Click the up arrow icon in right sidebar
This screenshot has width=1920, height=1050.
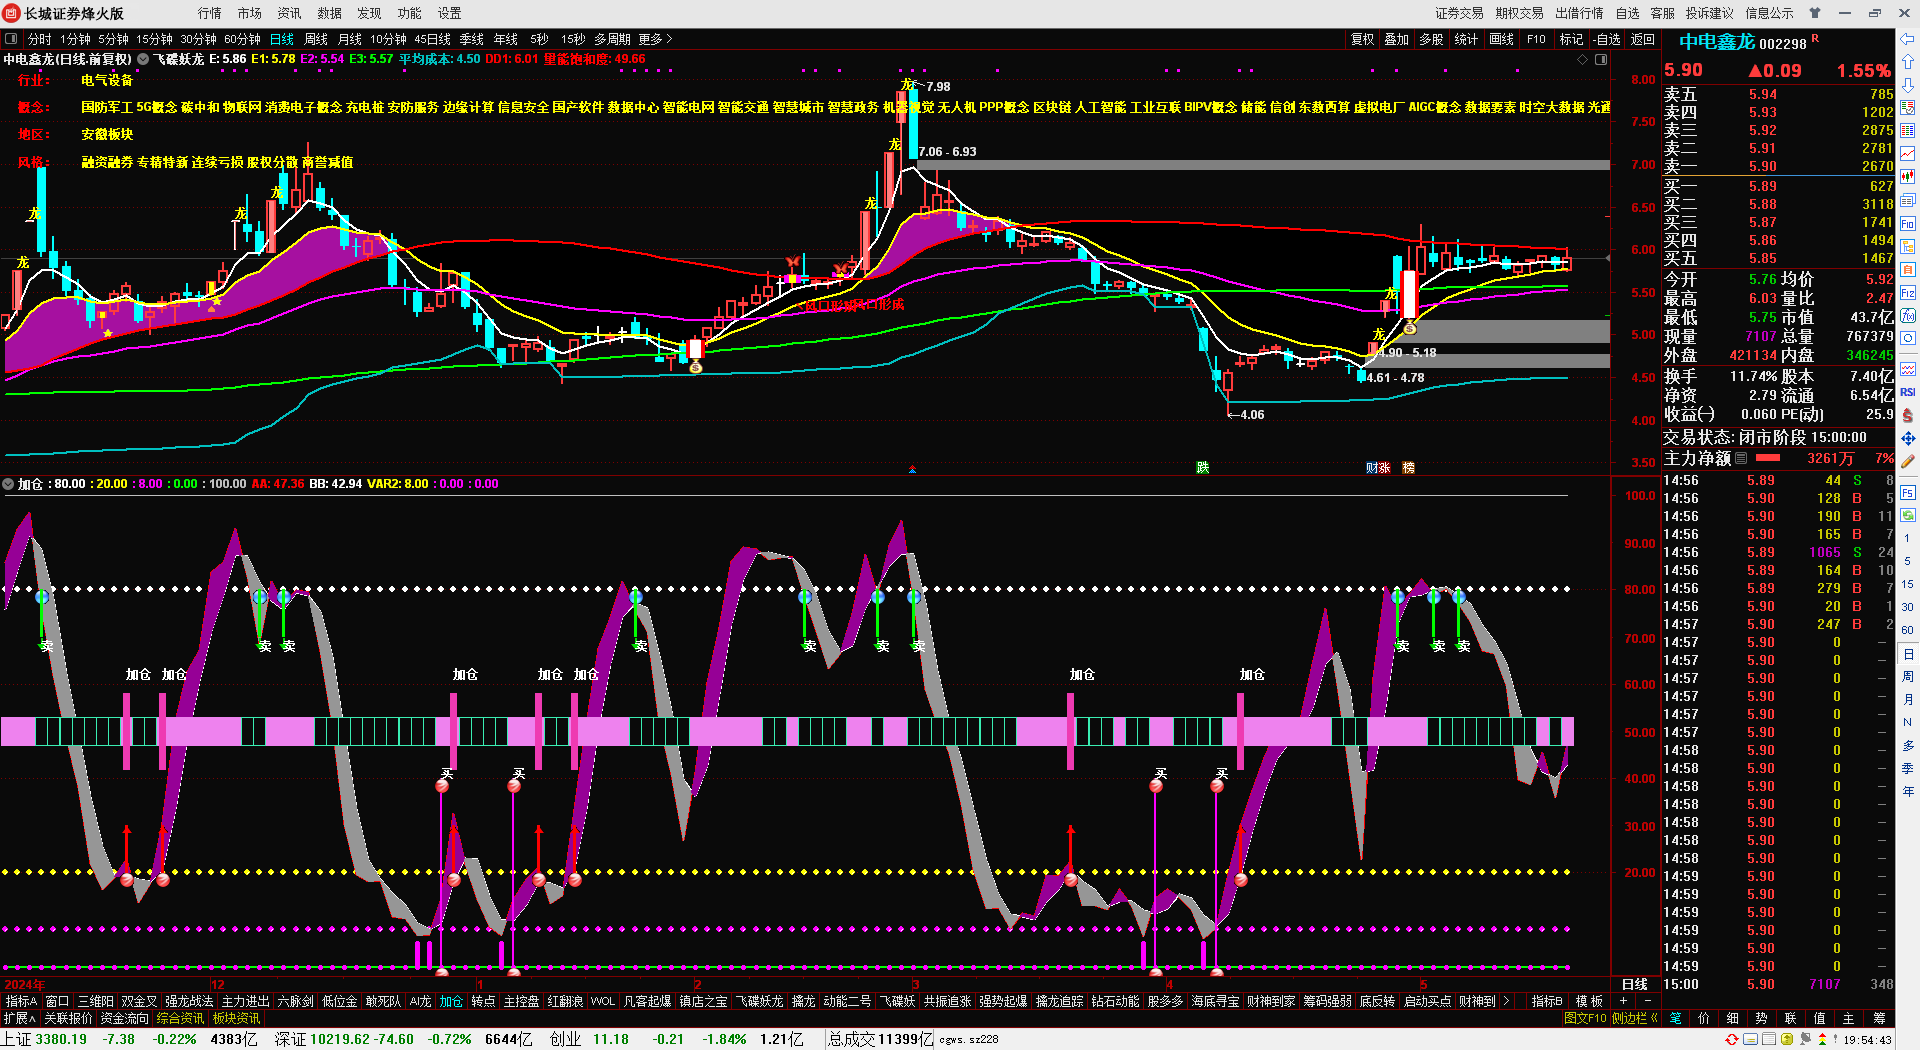1908,62
